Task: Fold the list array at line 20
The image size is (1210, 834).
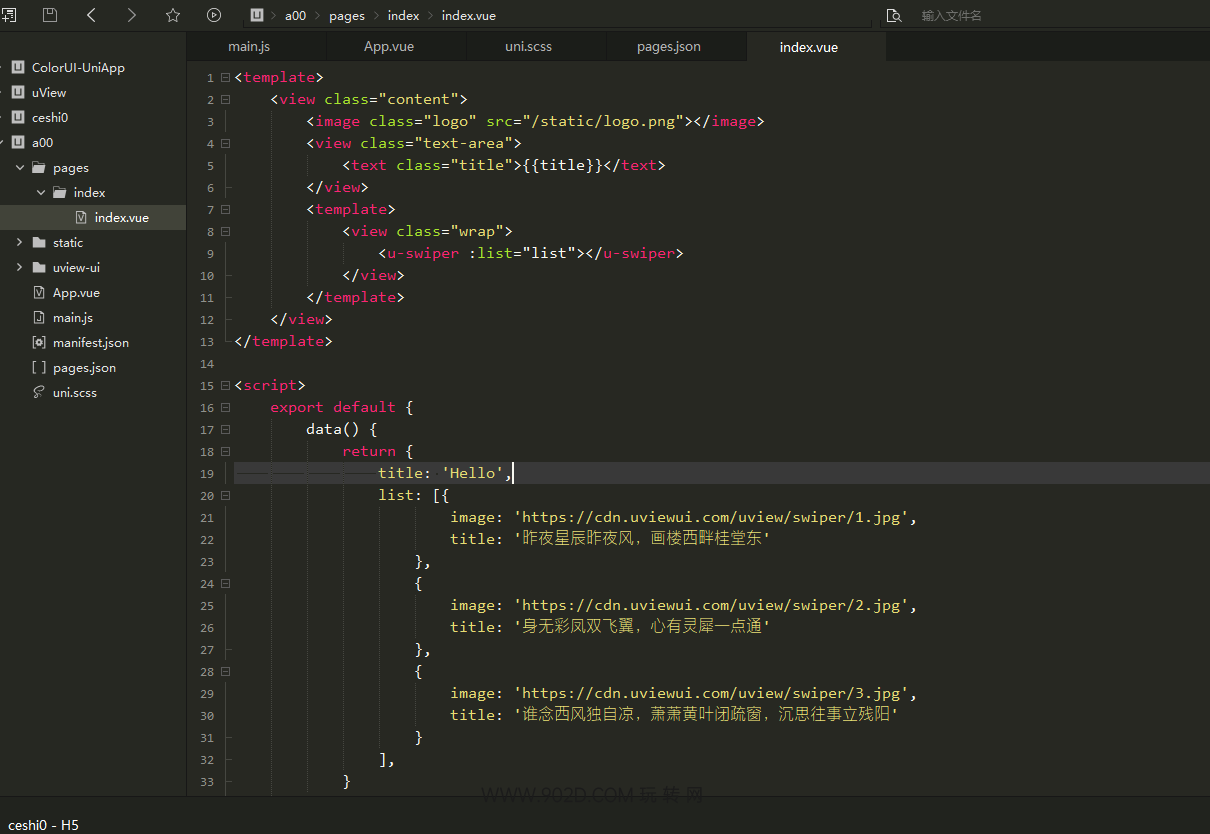Action: click(226, 495)
